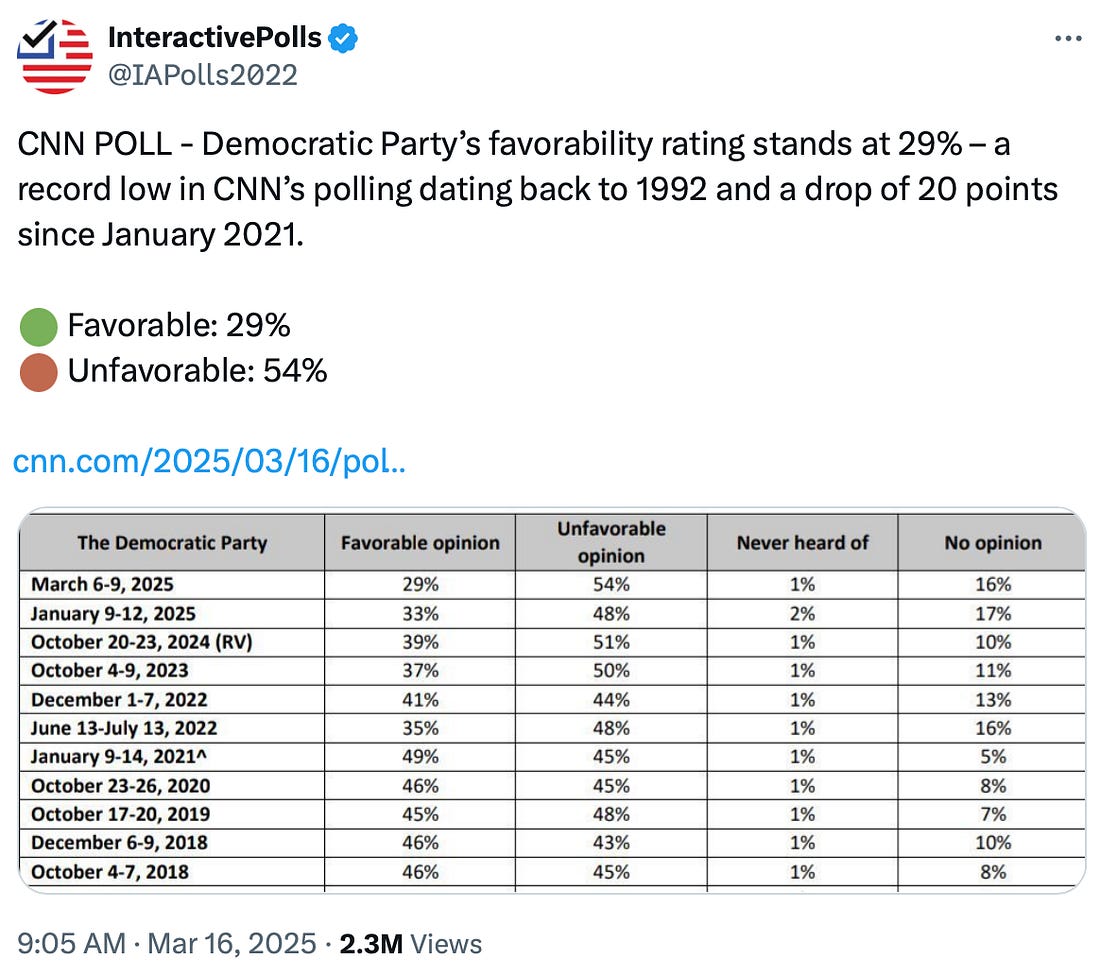Click the green circle beside Favorable

click(x=38, y=326)
